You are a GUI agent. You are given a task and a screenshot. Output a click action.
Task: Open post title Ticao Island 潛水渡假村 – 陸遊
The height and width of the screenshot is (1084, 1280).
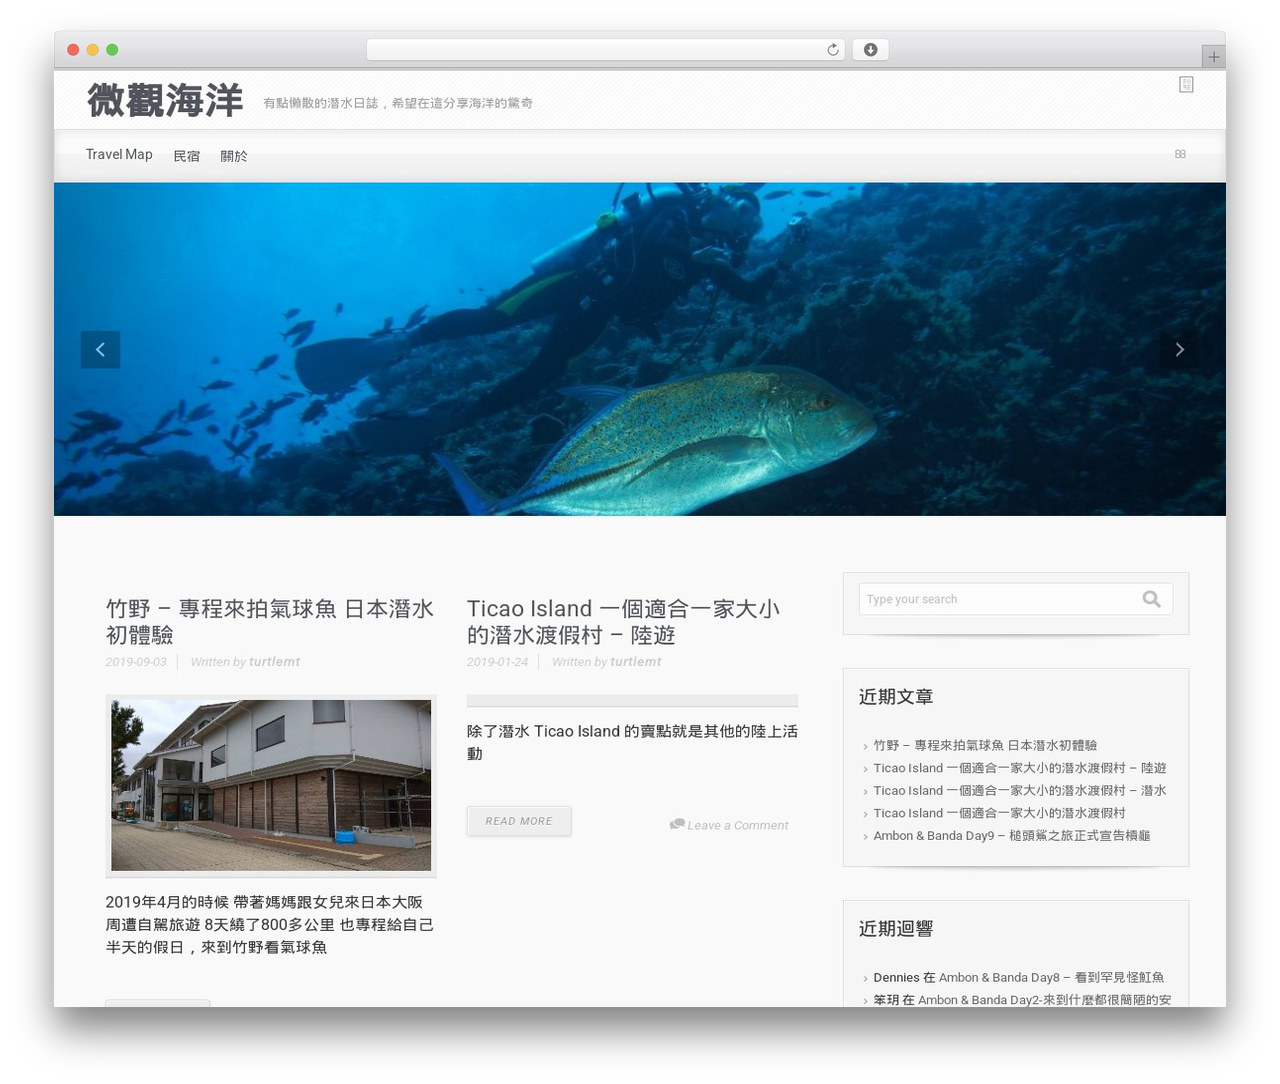(623, 622)
